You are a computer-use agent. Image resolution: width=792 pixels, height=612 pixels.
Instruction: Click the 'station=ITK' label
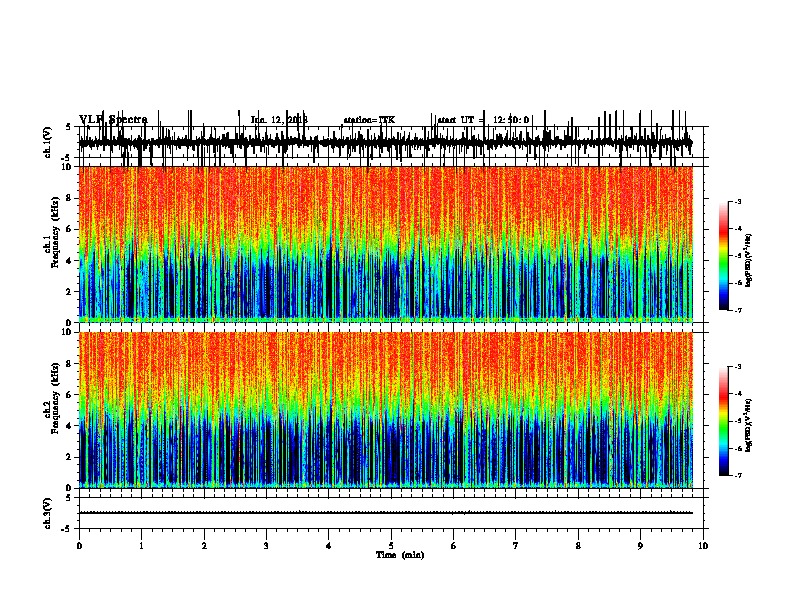[369, 120]
